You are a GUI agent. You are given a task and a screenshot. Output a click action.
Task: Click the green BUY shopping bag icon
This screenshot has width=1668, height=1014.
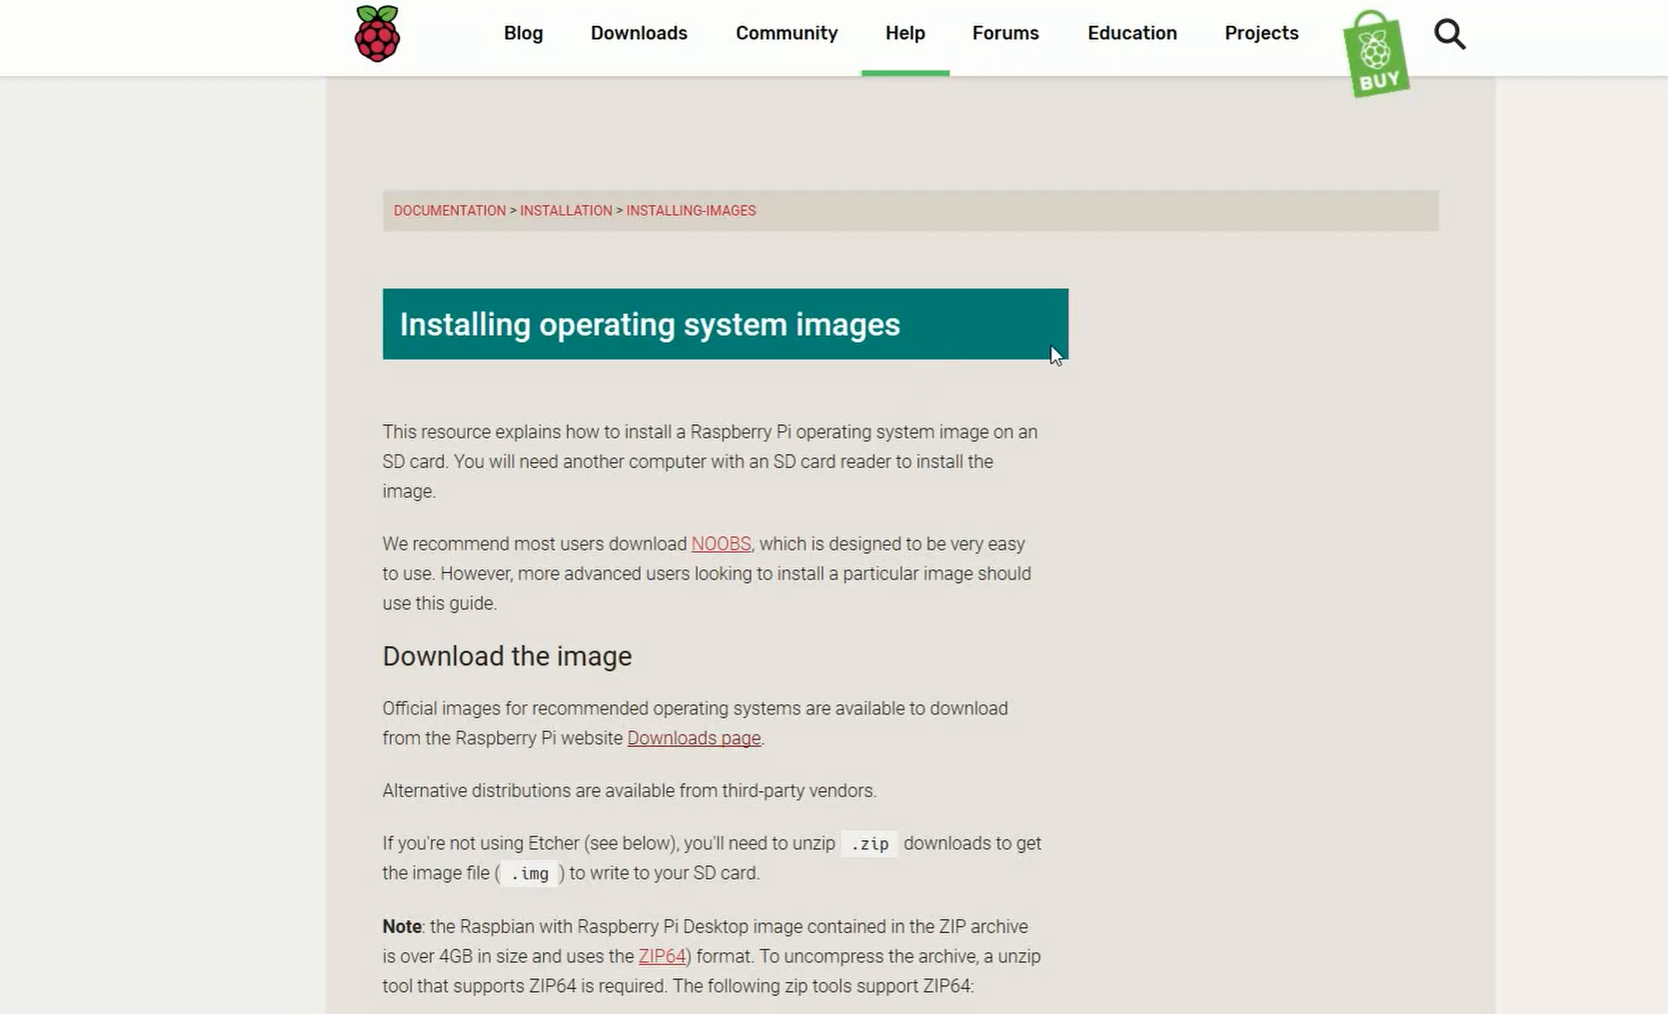(x=1376, y=54)
